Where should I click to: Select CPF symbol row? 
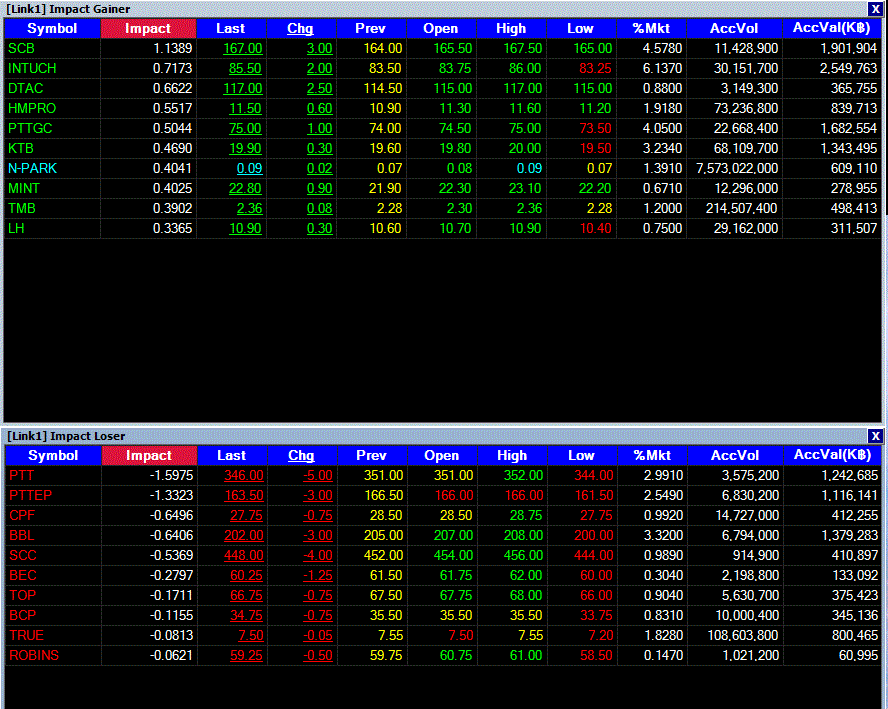22,515
